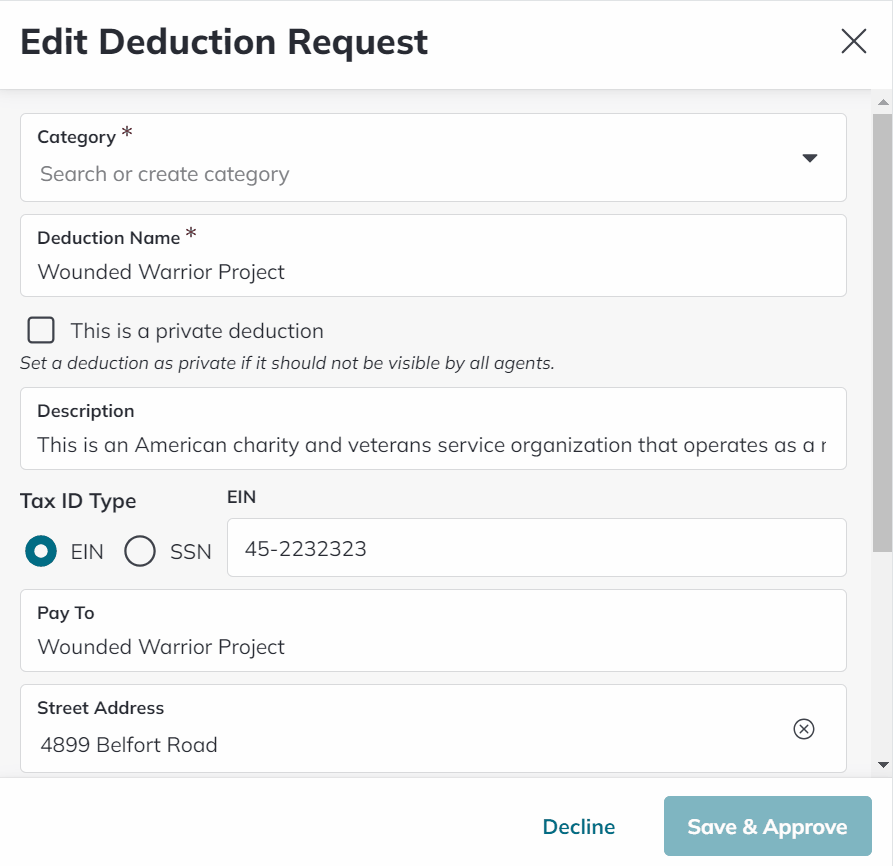
Task: Click the Decline button
Action: pos(578,826)
